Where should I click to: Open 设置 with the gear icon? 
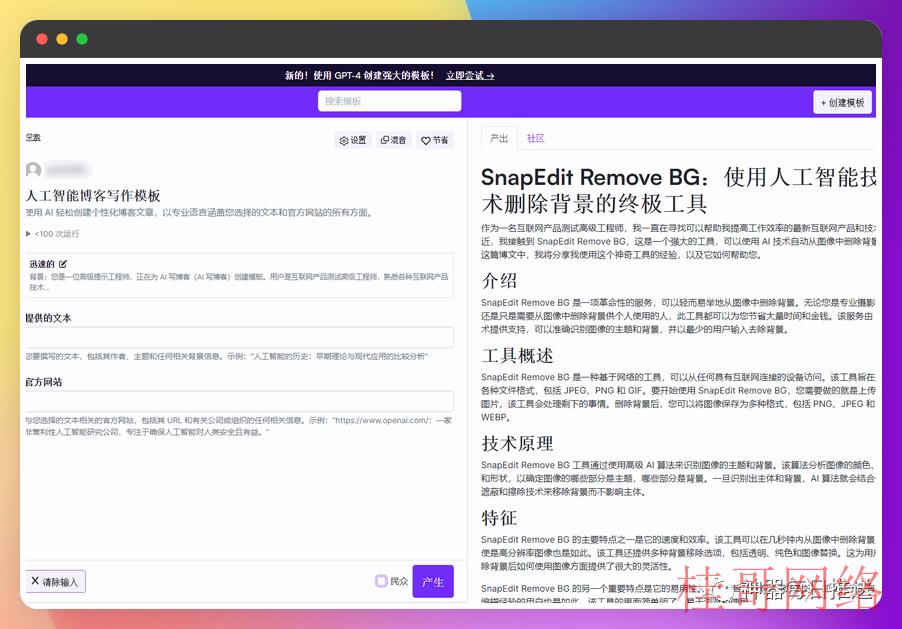point(353,140)
